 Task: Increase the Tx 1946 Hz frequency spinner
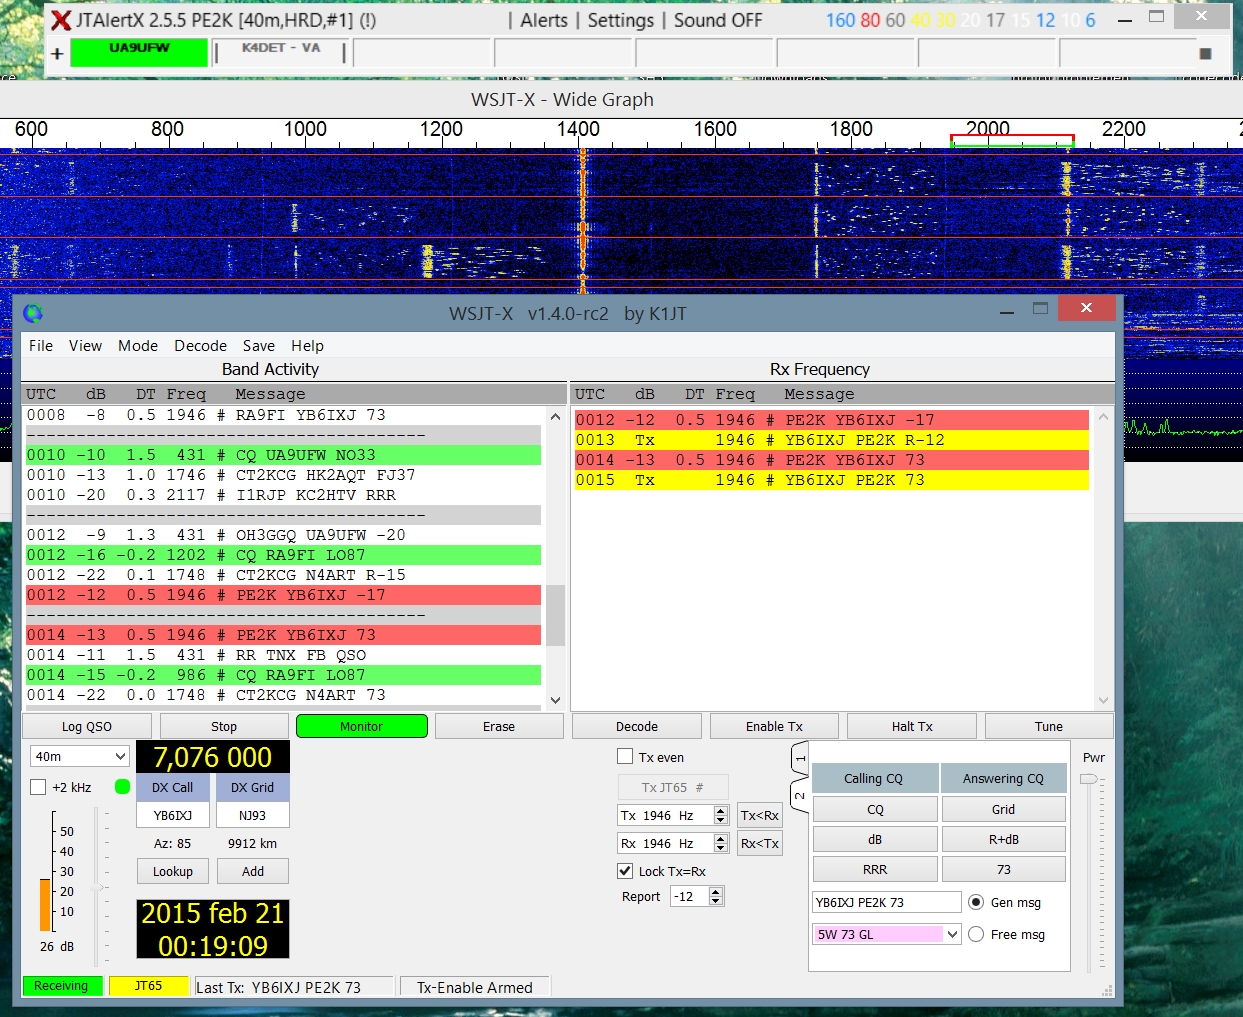(720, 810)
